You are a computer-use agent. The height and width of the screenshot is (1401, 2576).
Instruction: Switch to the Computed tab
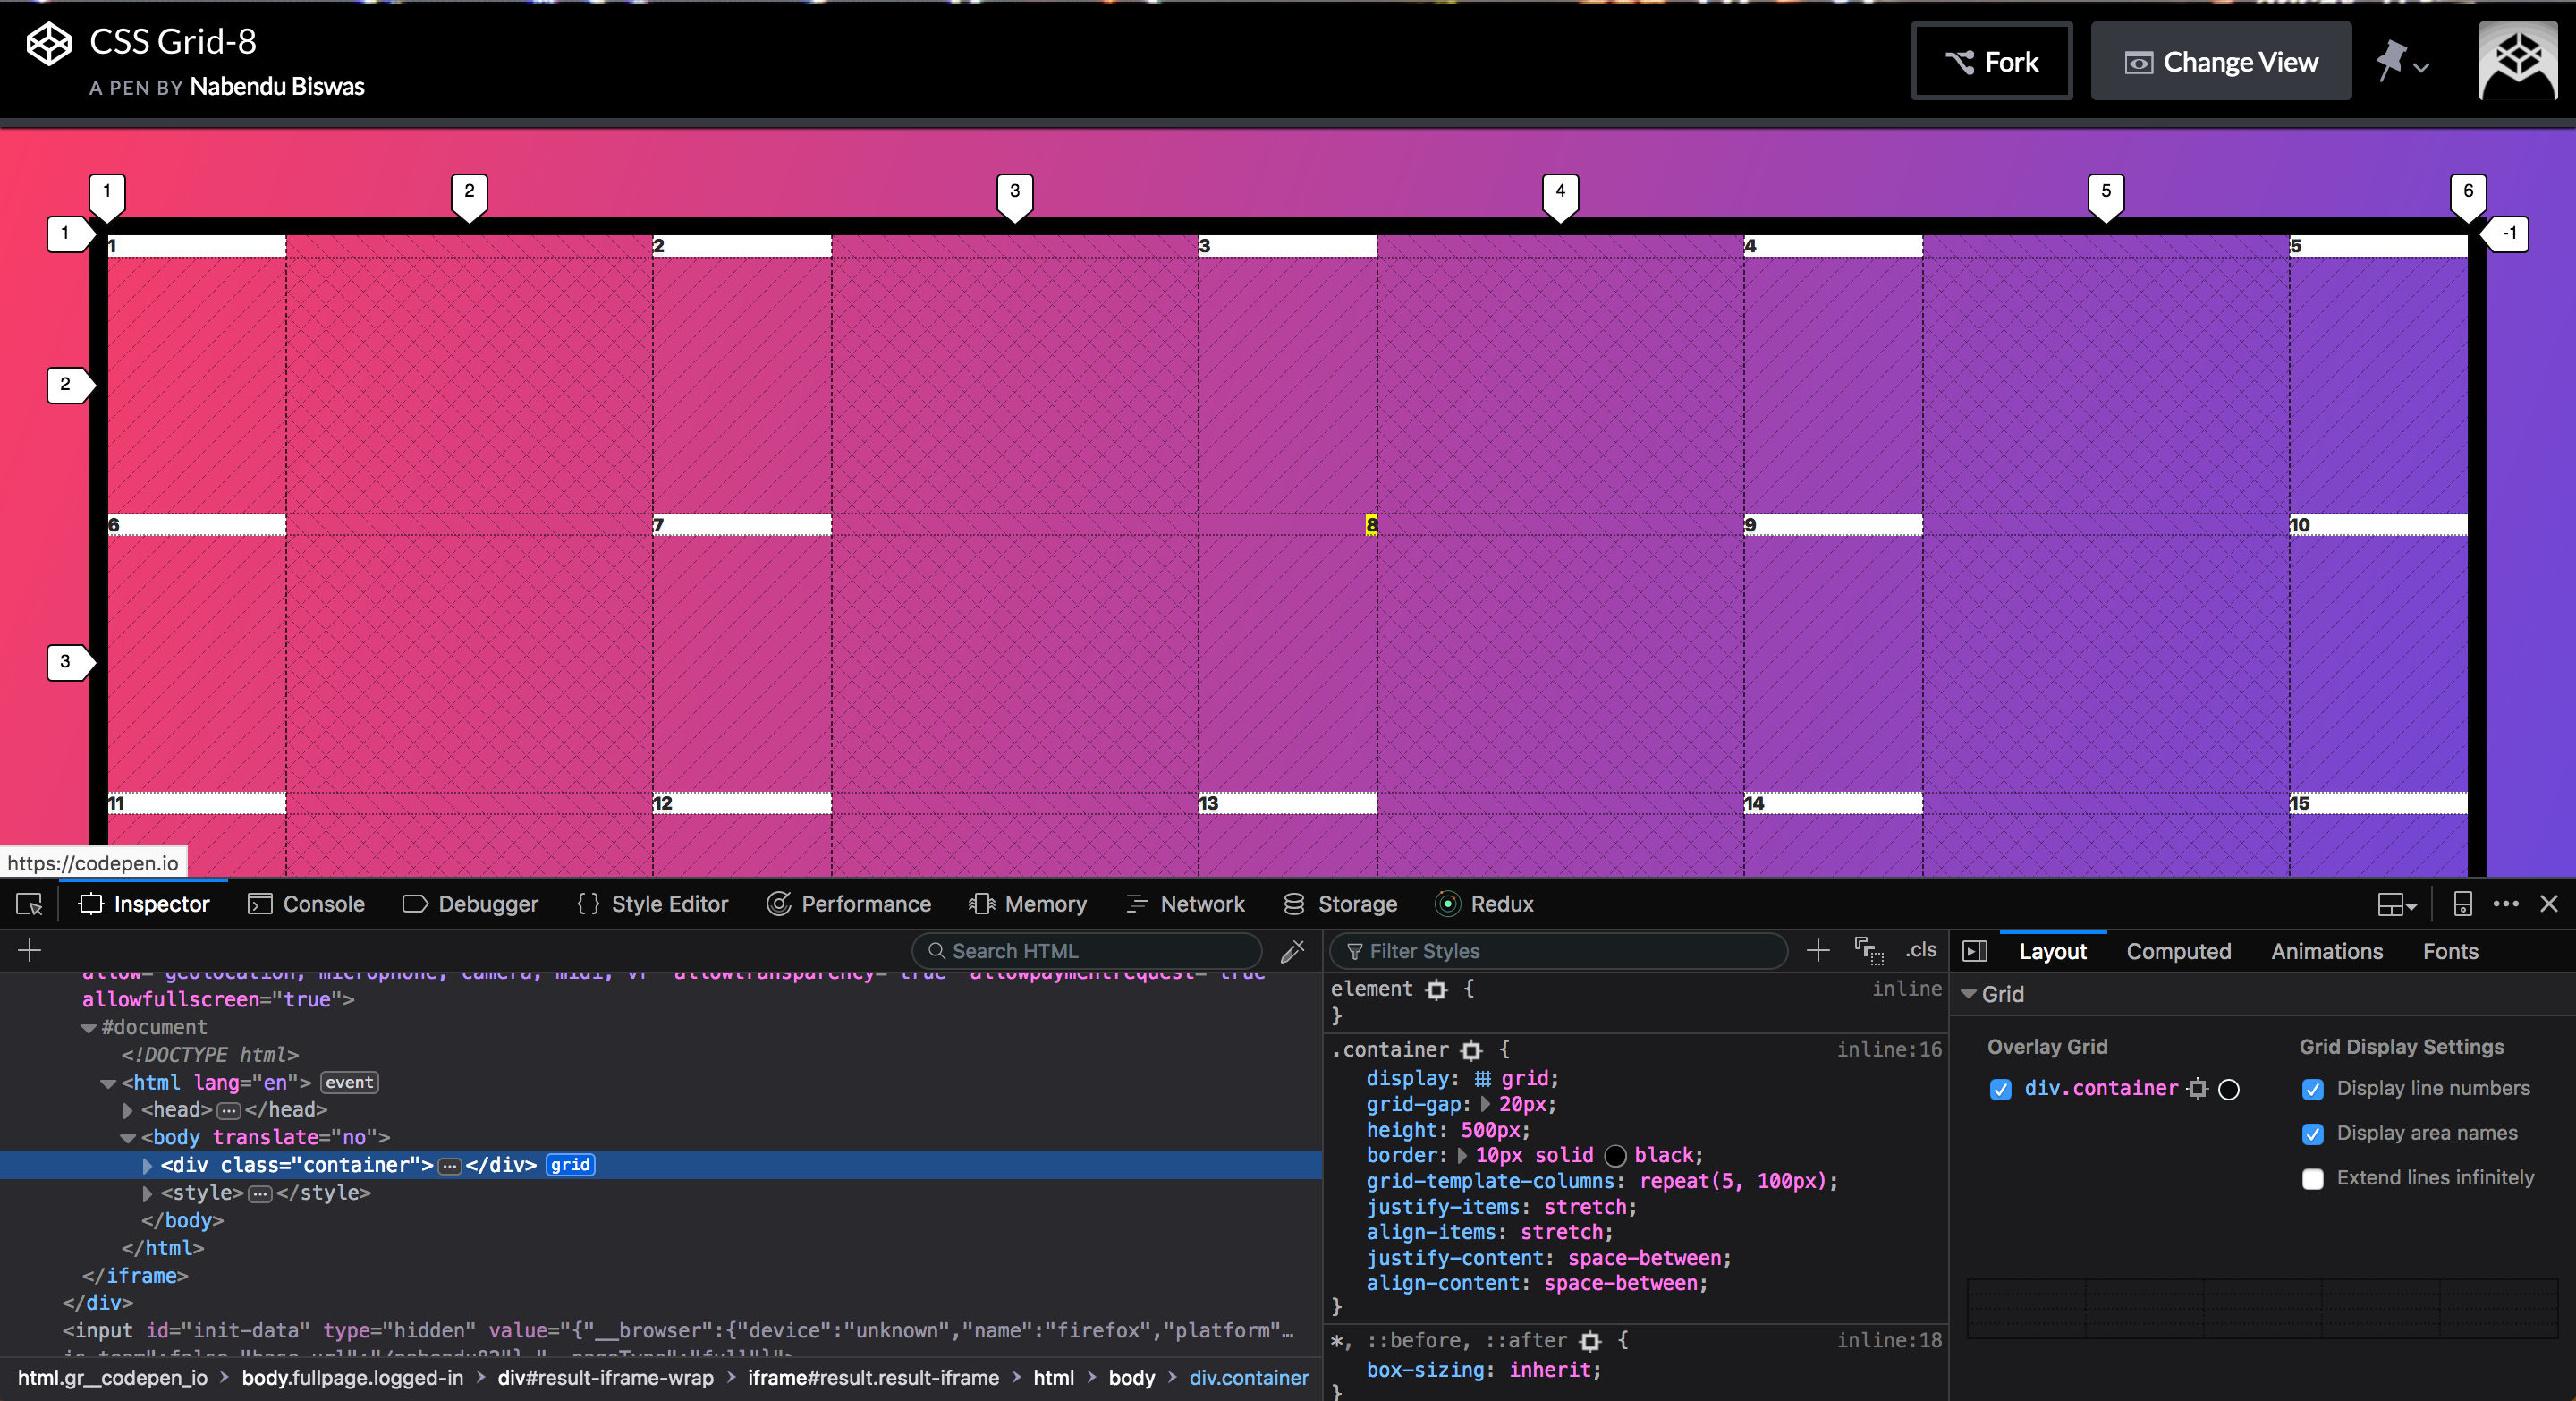(x=2178, y=951)
